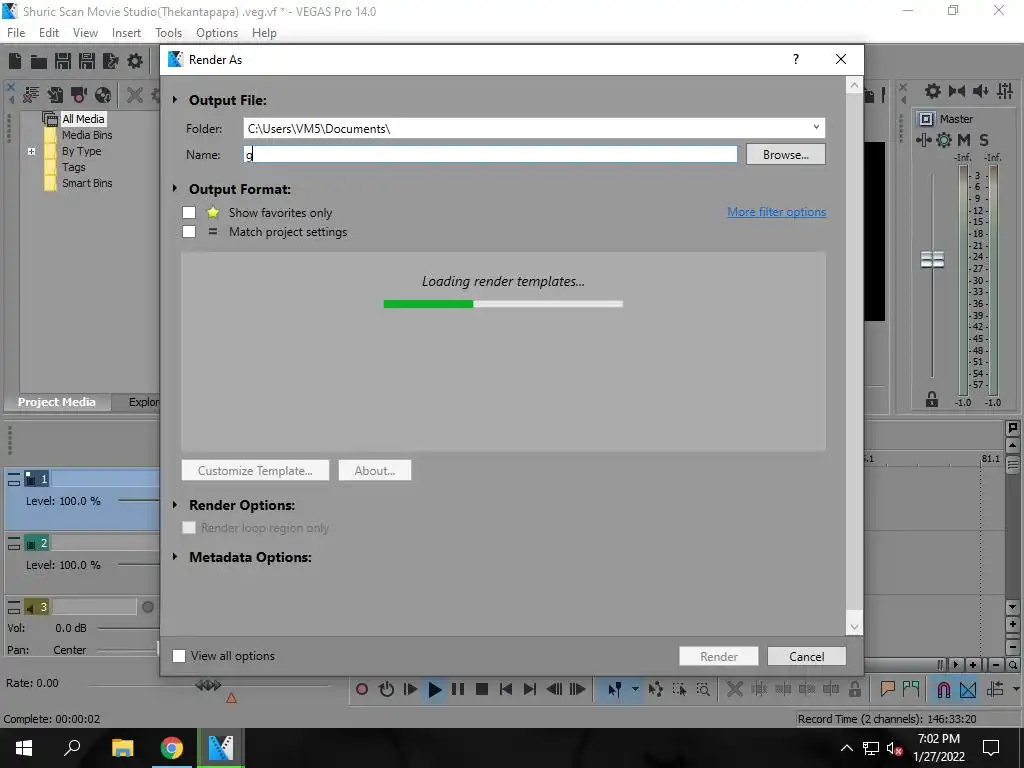Pause playback in transport bar

click(x=458, y=689)
